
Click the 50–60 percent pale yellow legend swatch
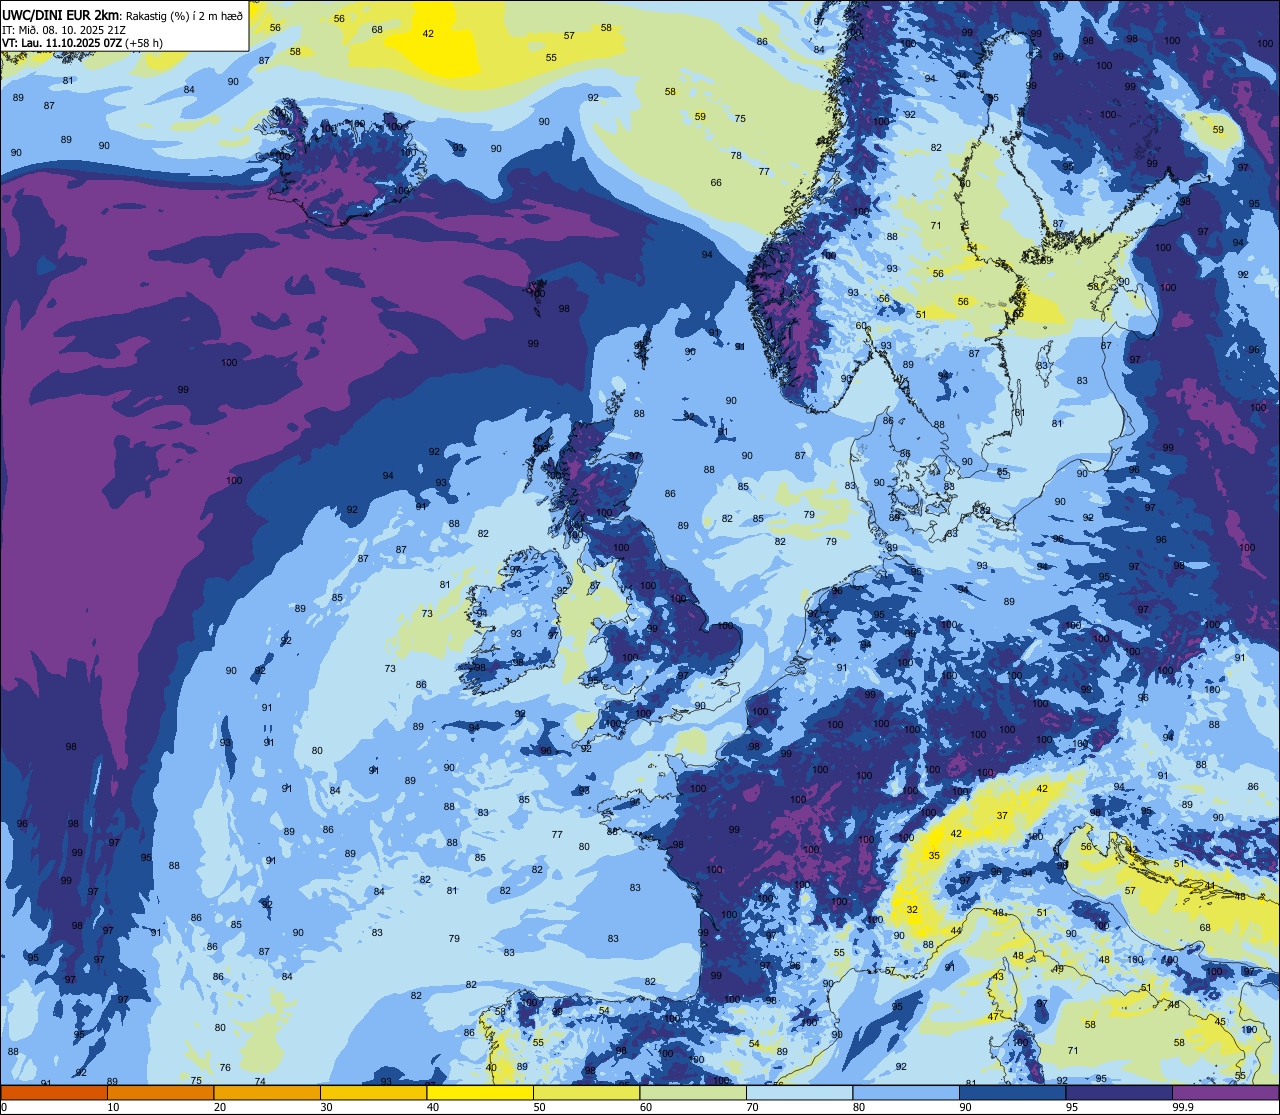tap(586, 1092)
